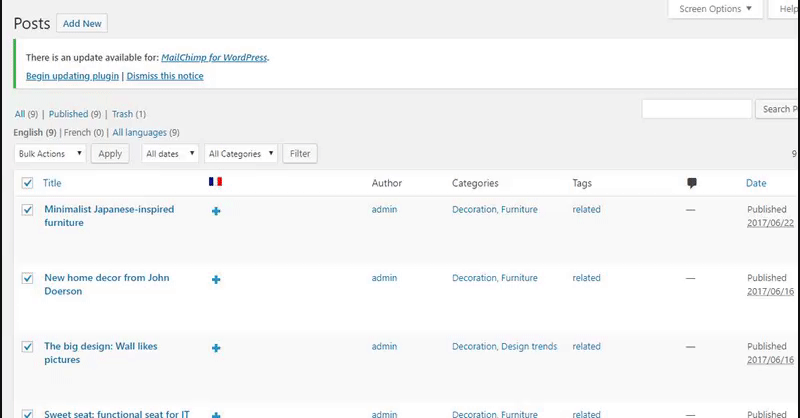Open MailChimp for WordPress plugin link

pos(214,57)
